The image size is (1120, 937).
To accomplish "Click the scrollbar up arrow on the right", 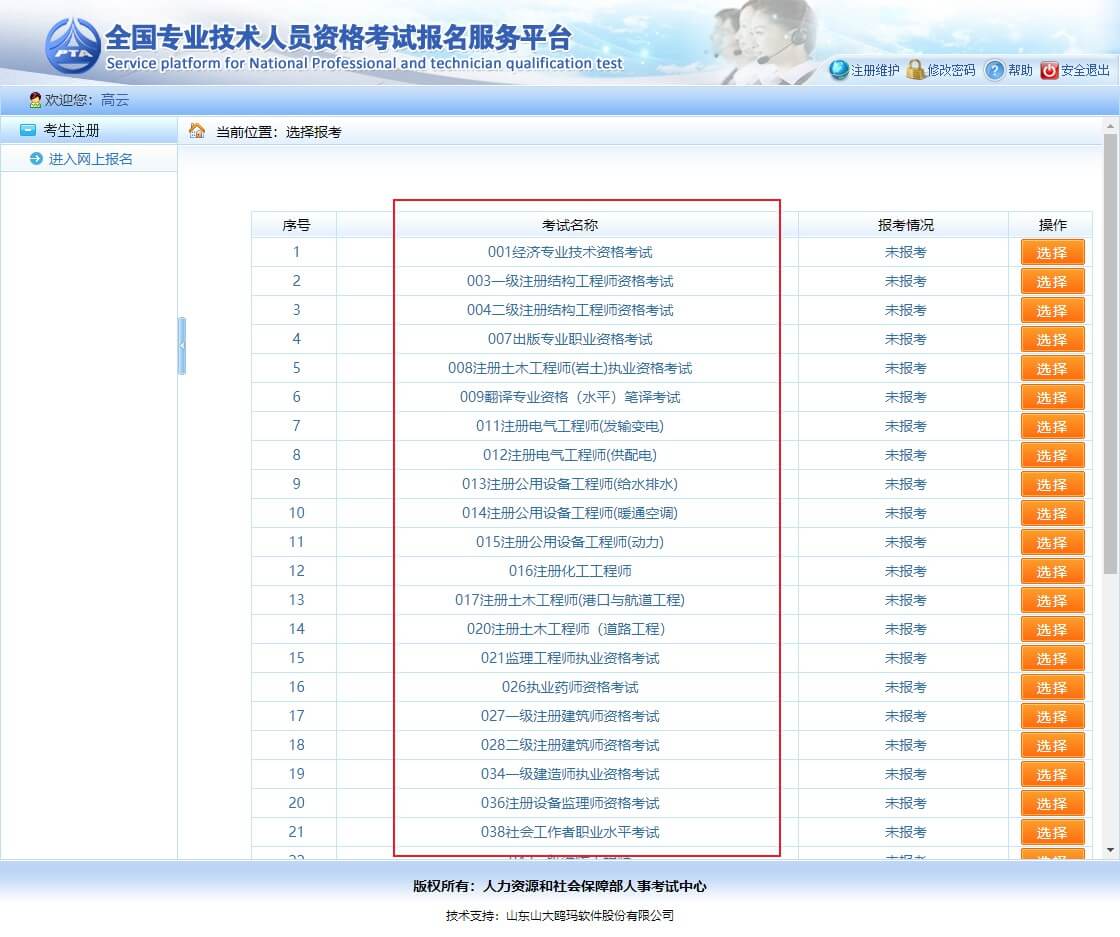I will click(1111, 126).
